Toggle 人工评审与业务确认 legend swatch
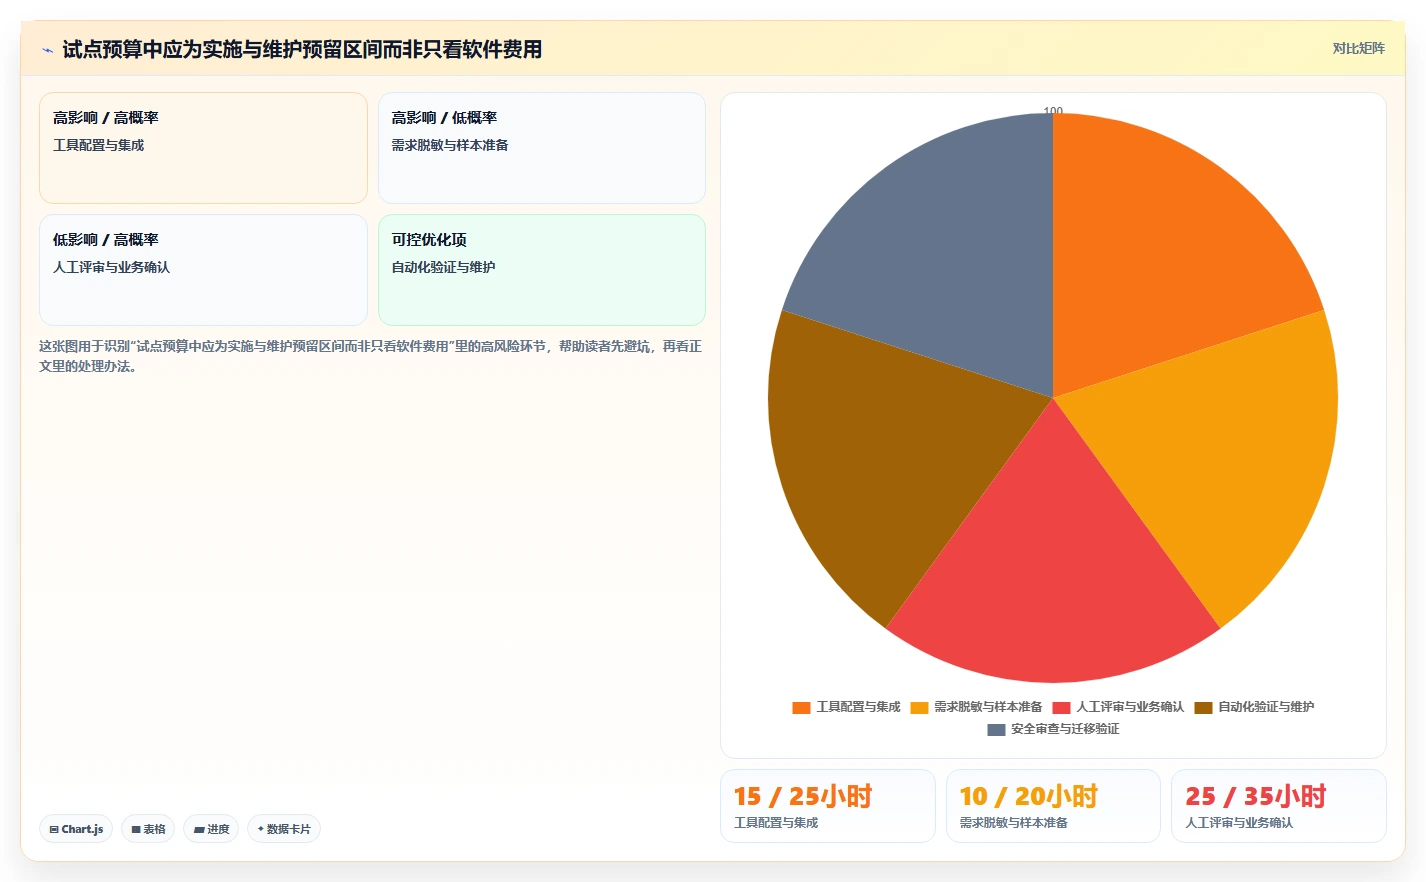 click(x=1061, y=707)
